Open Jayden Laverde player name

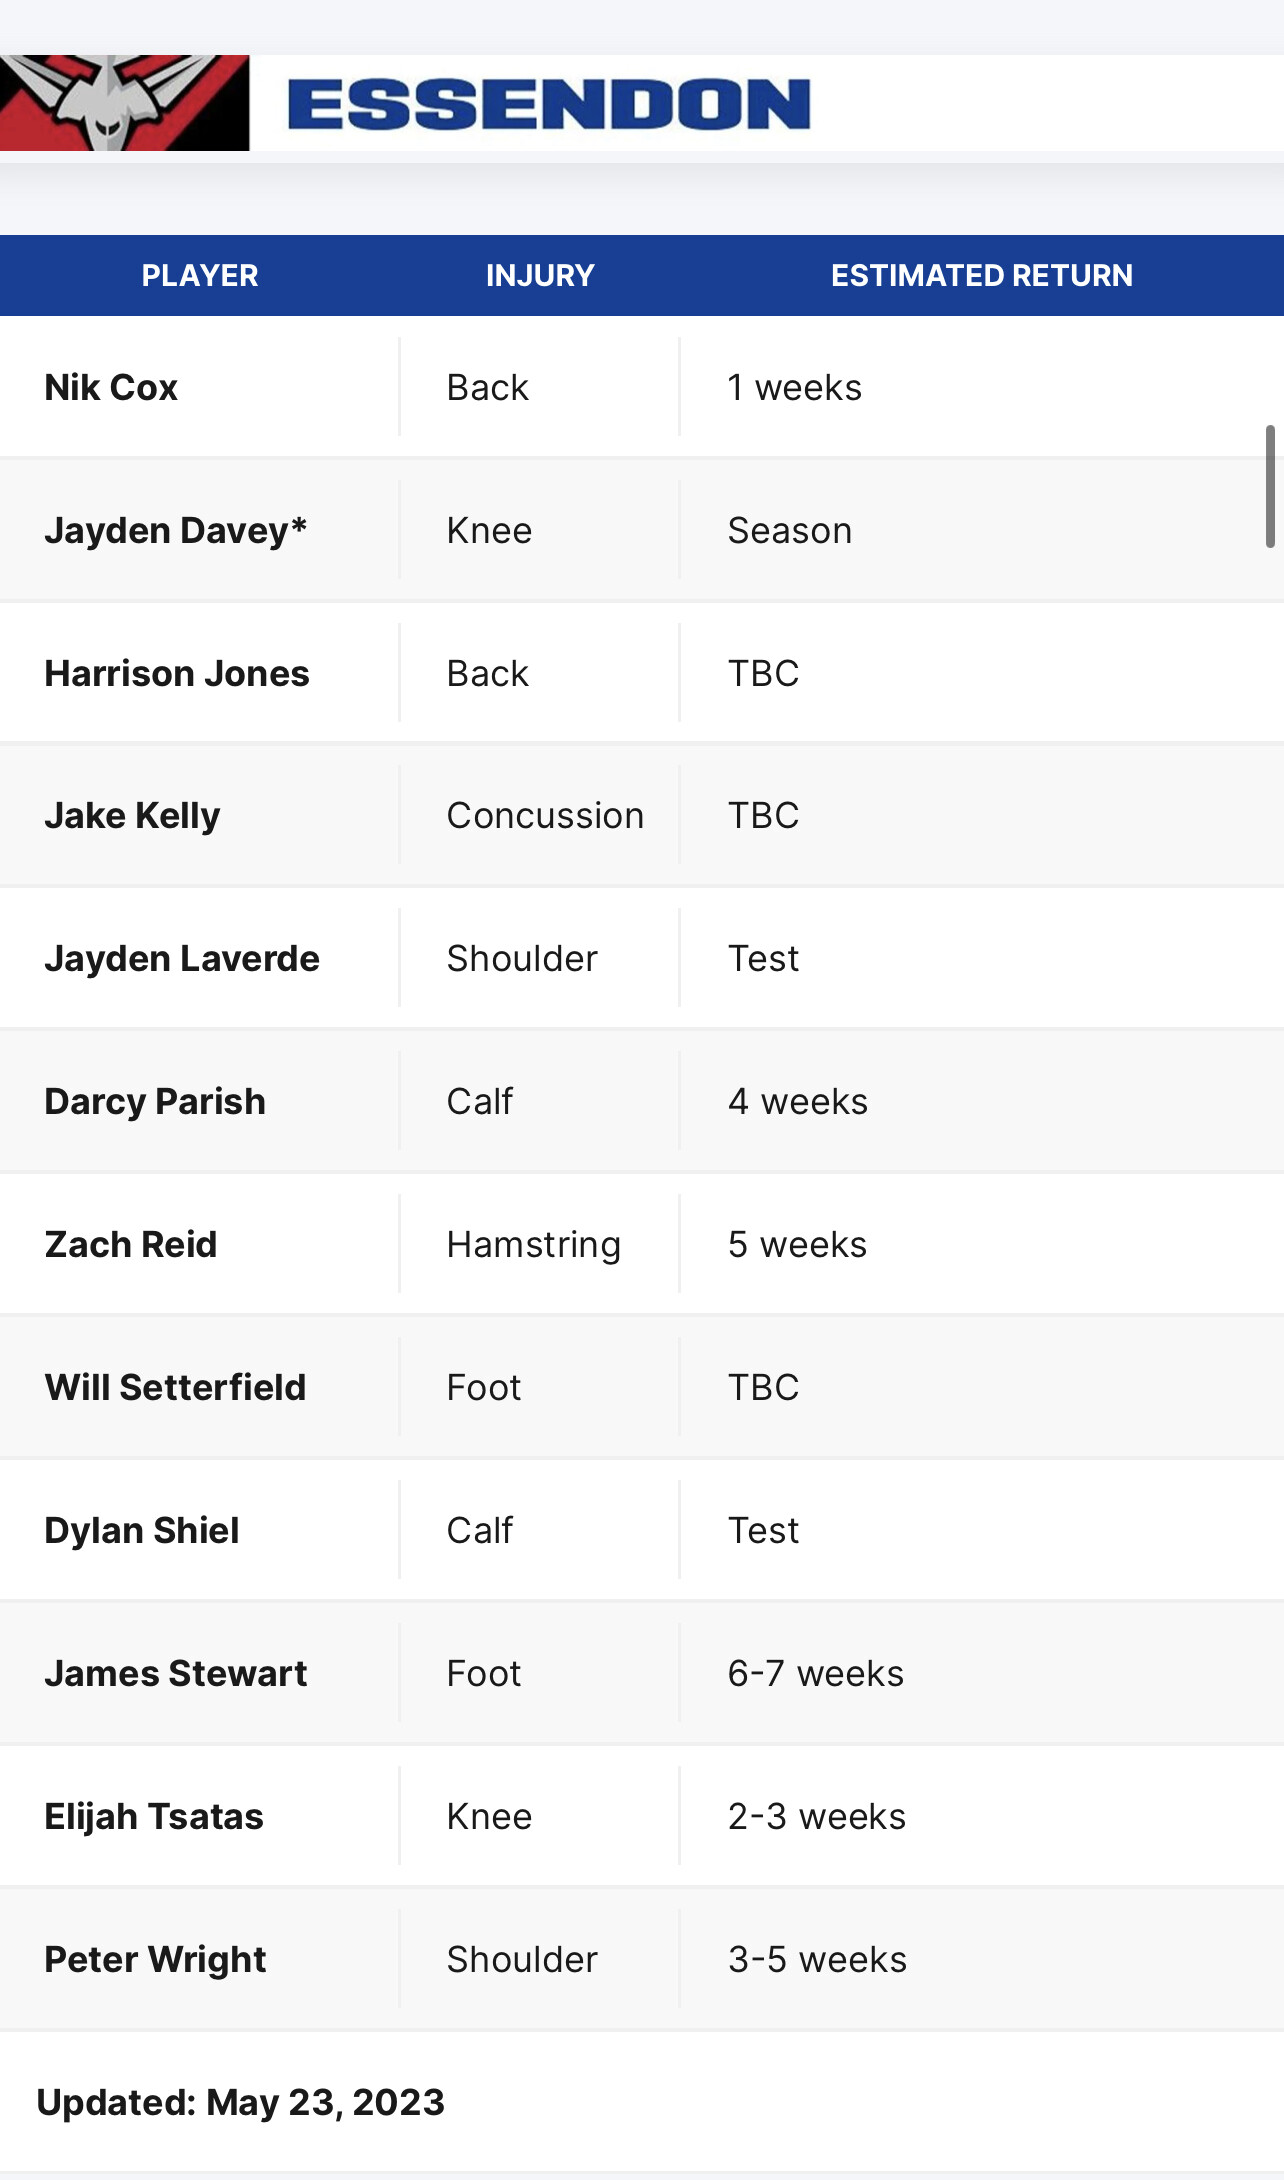(182, 958)
